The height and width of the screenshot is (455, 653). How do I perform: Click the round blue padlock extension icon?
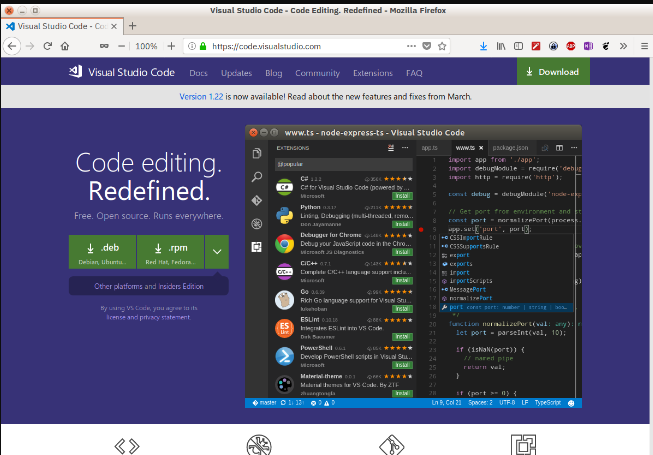click(x=553, y=46)
